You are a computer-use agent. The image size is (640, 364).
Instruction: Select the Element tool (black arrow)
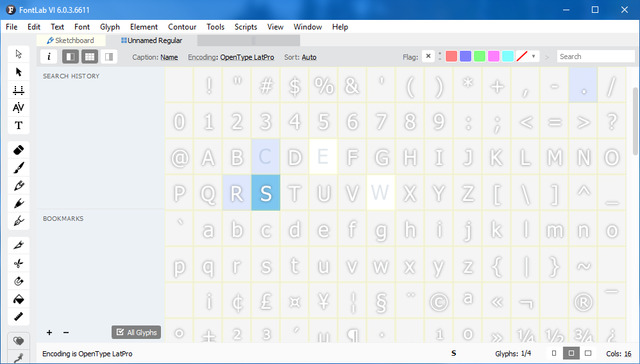tap(18, 72)
